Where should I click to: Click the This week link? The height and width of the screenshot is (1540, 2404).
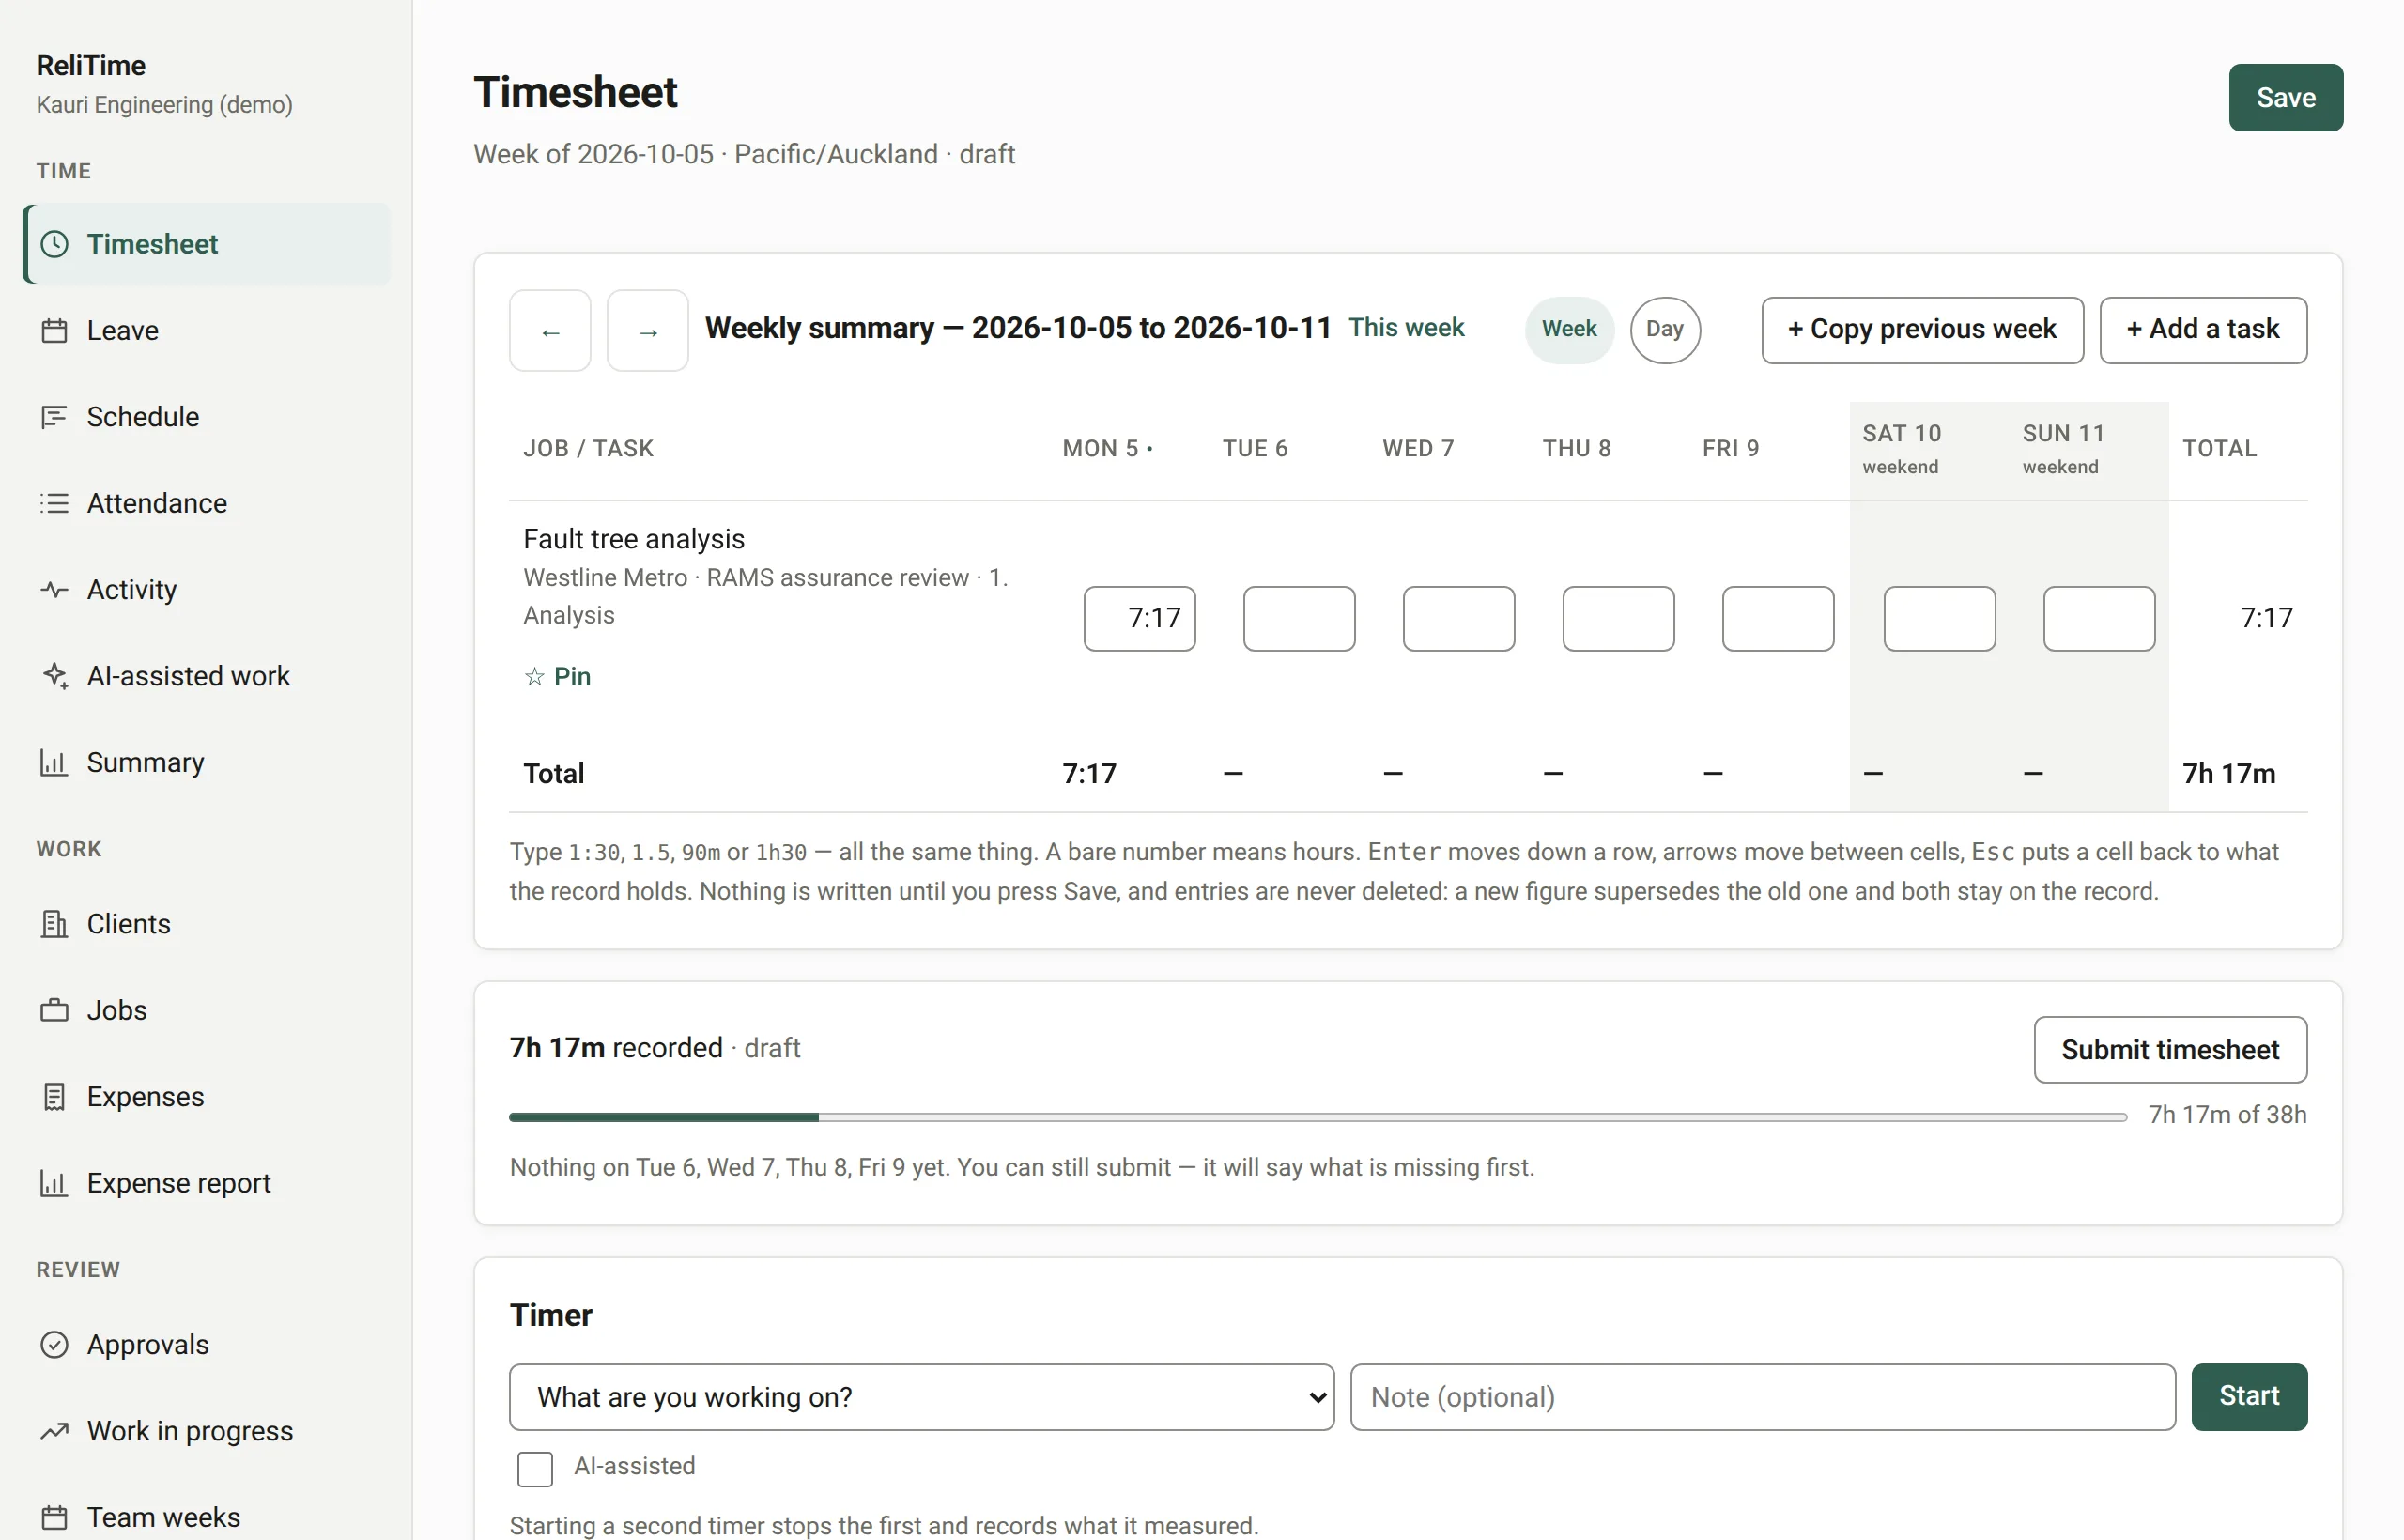[1406, 328]
